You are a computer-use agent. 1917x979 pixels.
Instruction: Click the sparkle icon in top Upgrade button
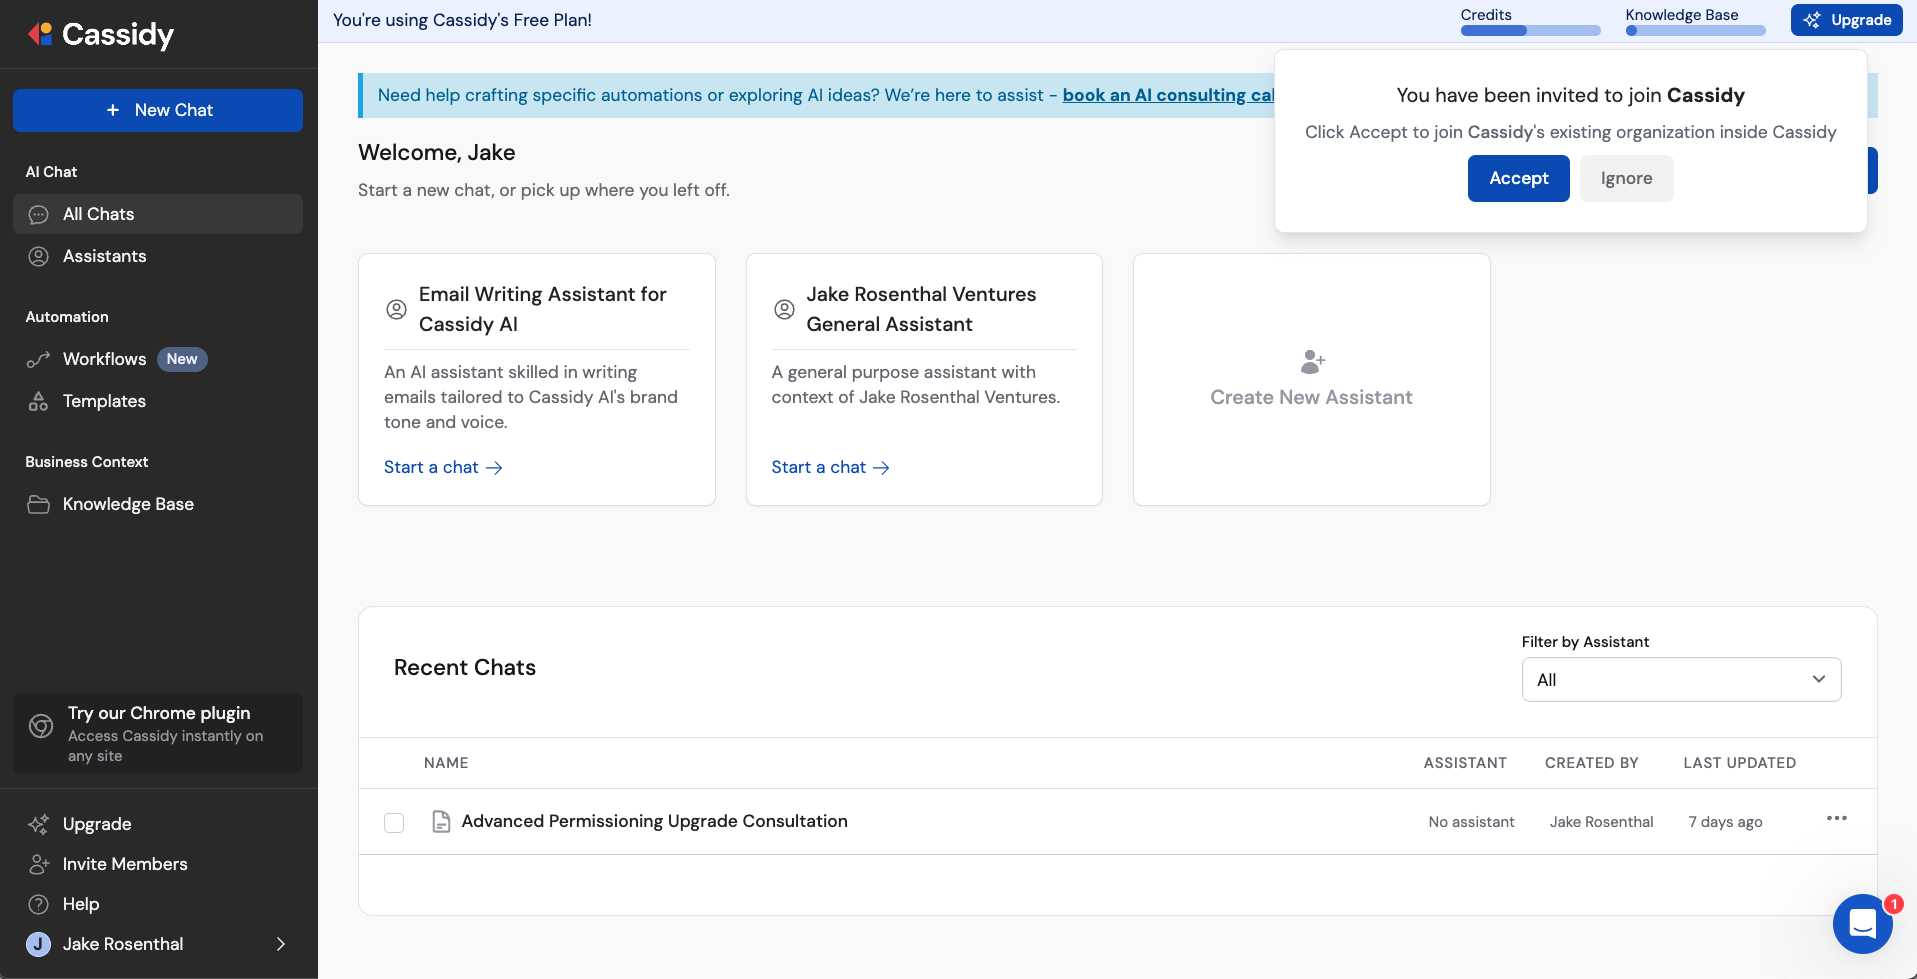coord(1812,21)
